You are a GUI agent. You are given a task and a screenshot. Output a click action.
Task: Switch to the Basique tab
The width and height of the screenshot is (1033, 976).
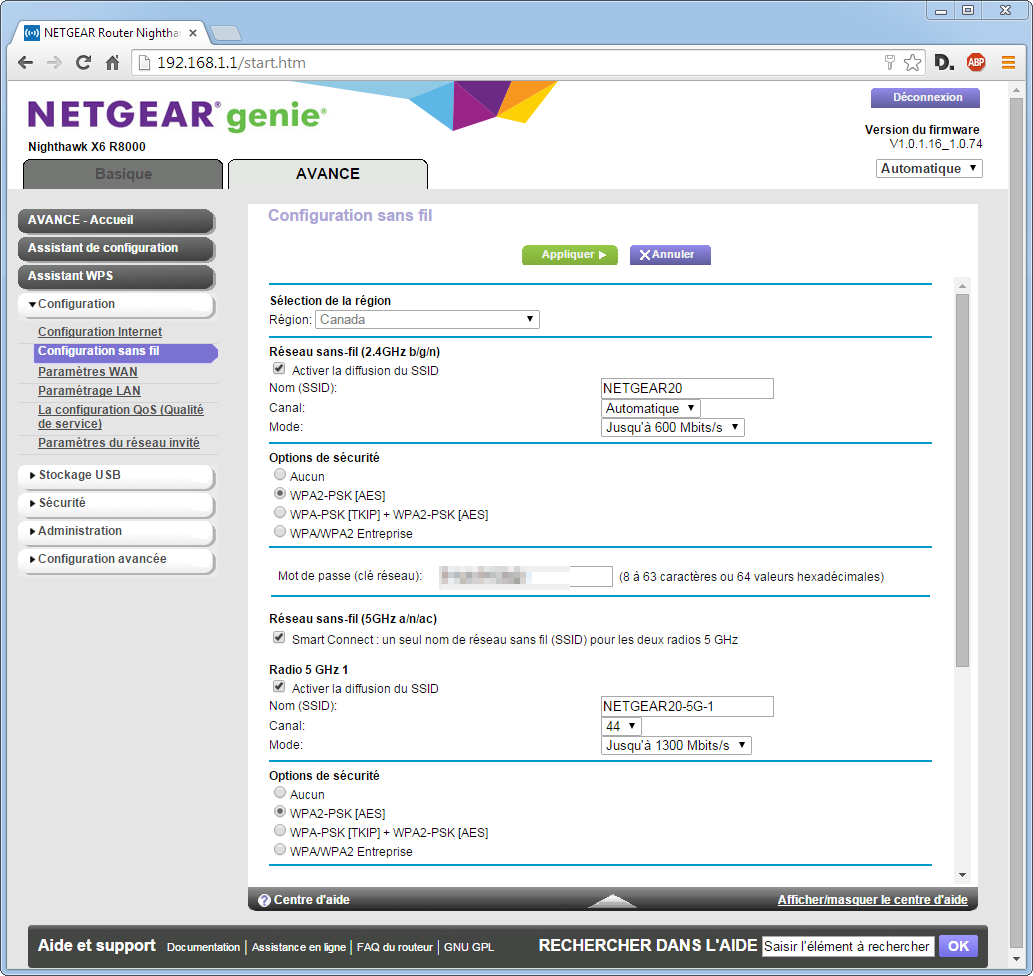123,174
